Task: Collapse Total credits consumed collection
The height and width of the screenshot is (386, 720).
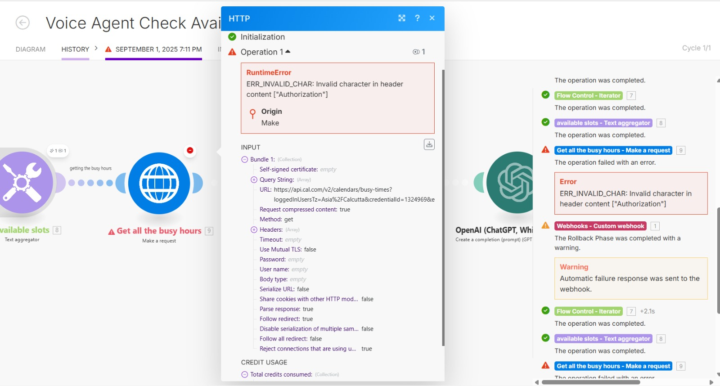Action: point(245,375)
